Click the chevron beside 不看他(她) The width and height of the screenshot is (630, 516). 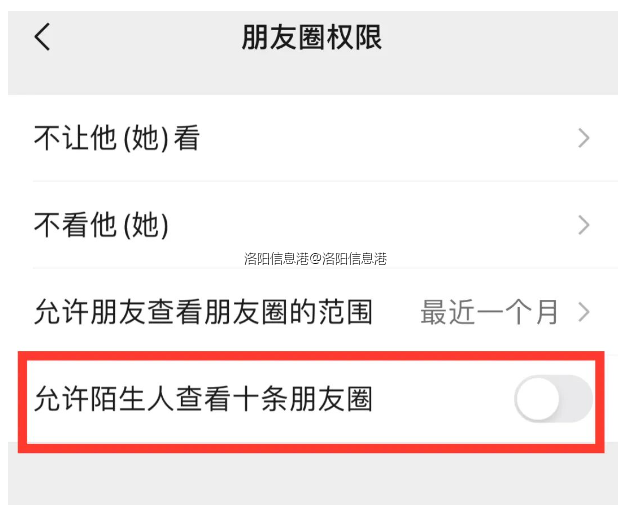[584, 225]
